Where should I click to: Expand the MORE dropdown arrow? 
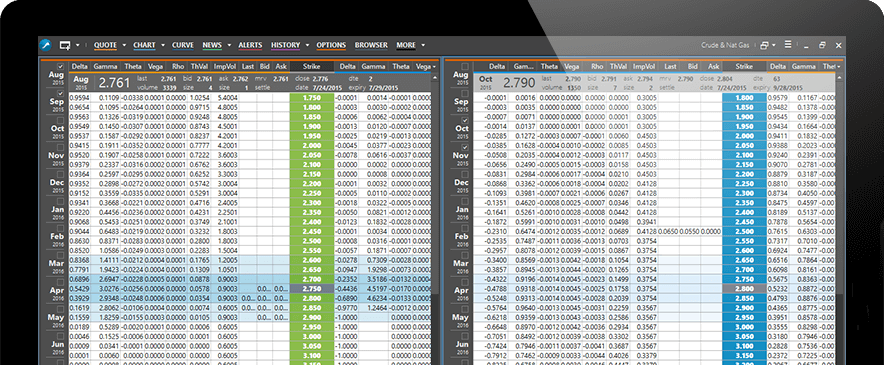pyautogui.click(x=423, y=45)
